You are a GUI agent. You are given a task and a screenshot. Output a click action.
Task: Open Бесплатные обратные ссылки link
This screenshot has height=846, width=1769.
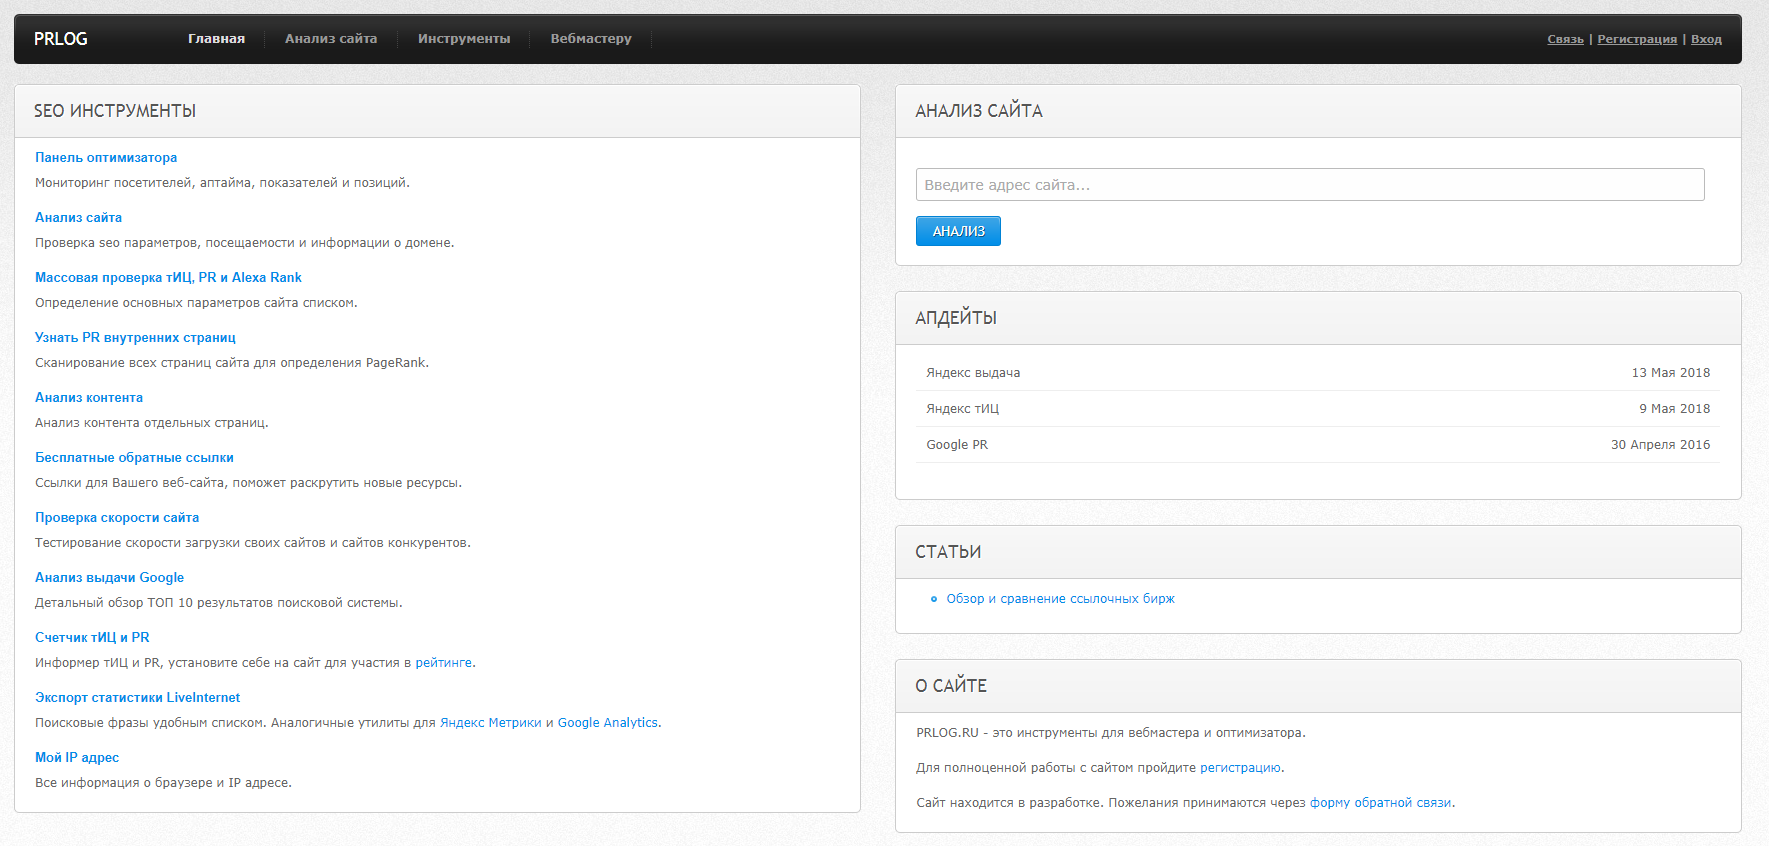(134, 458)
